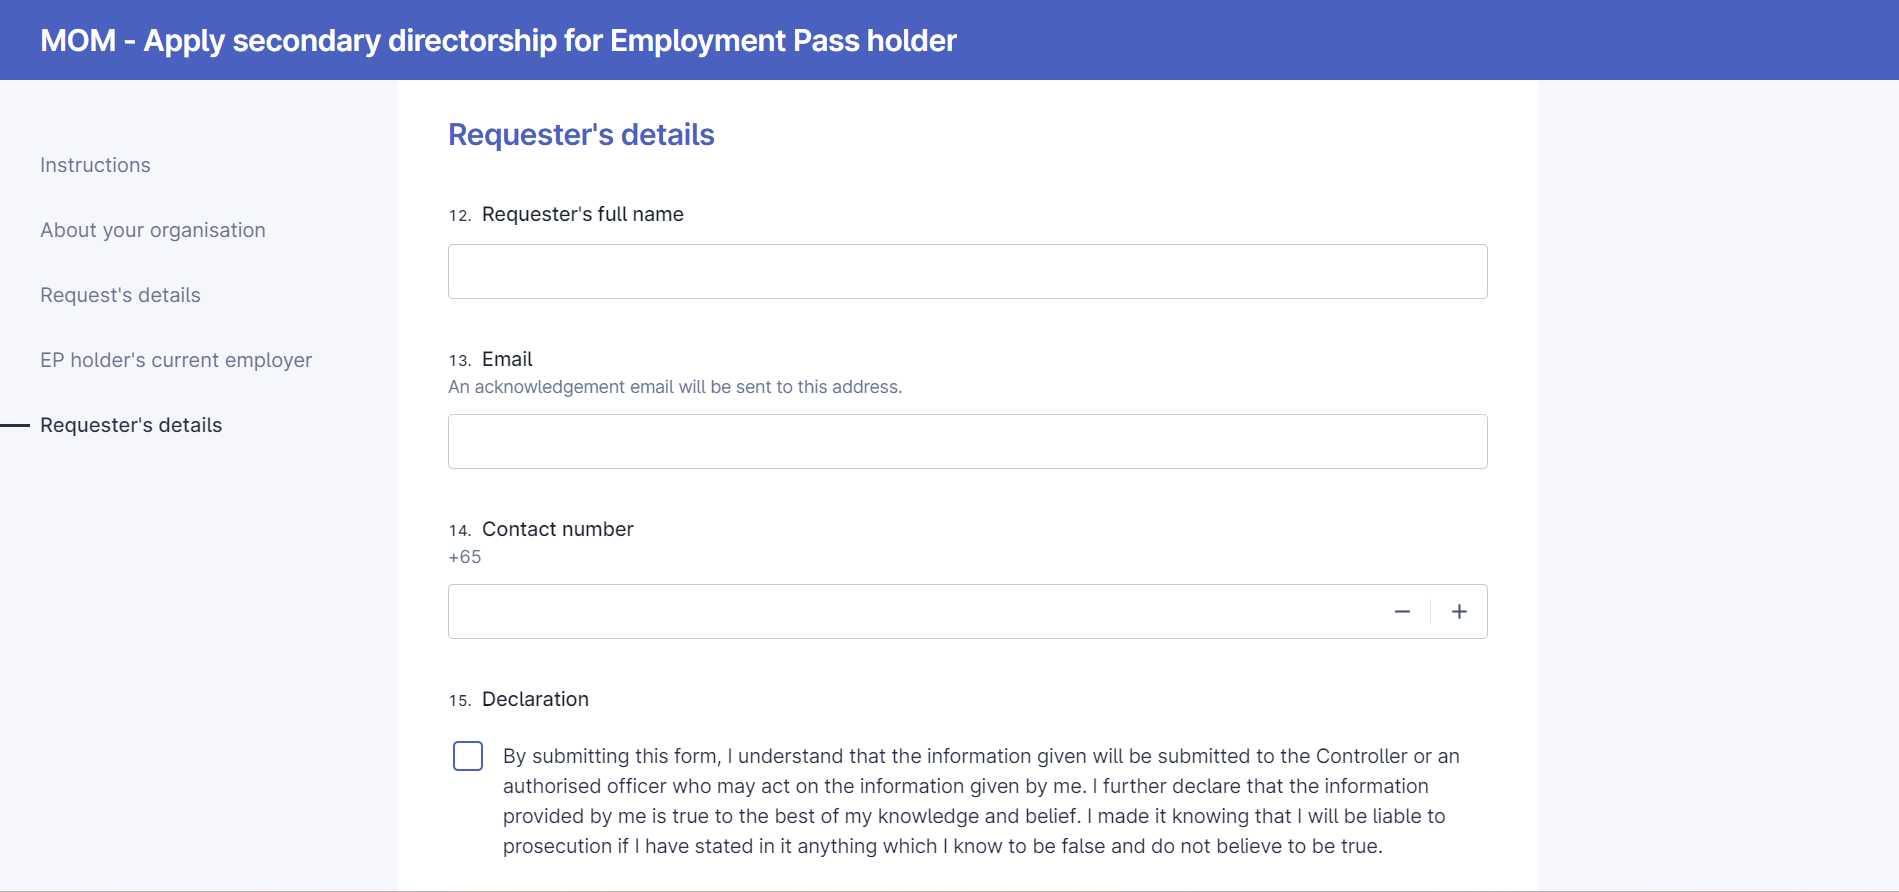The height and width of the screenshot is (892, 1899).
Task: Click the MOM form title header
Action: click(x=498, y=40)
